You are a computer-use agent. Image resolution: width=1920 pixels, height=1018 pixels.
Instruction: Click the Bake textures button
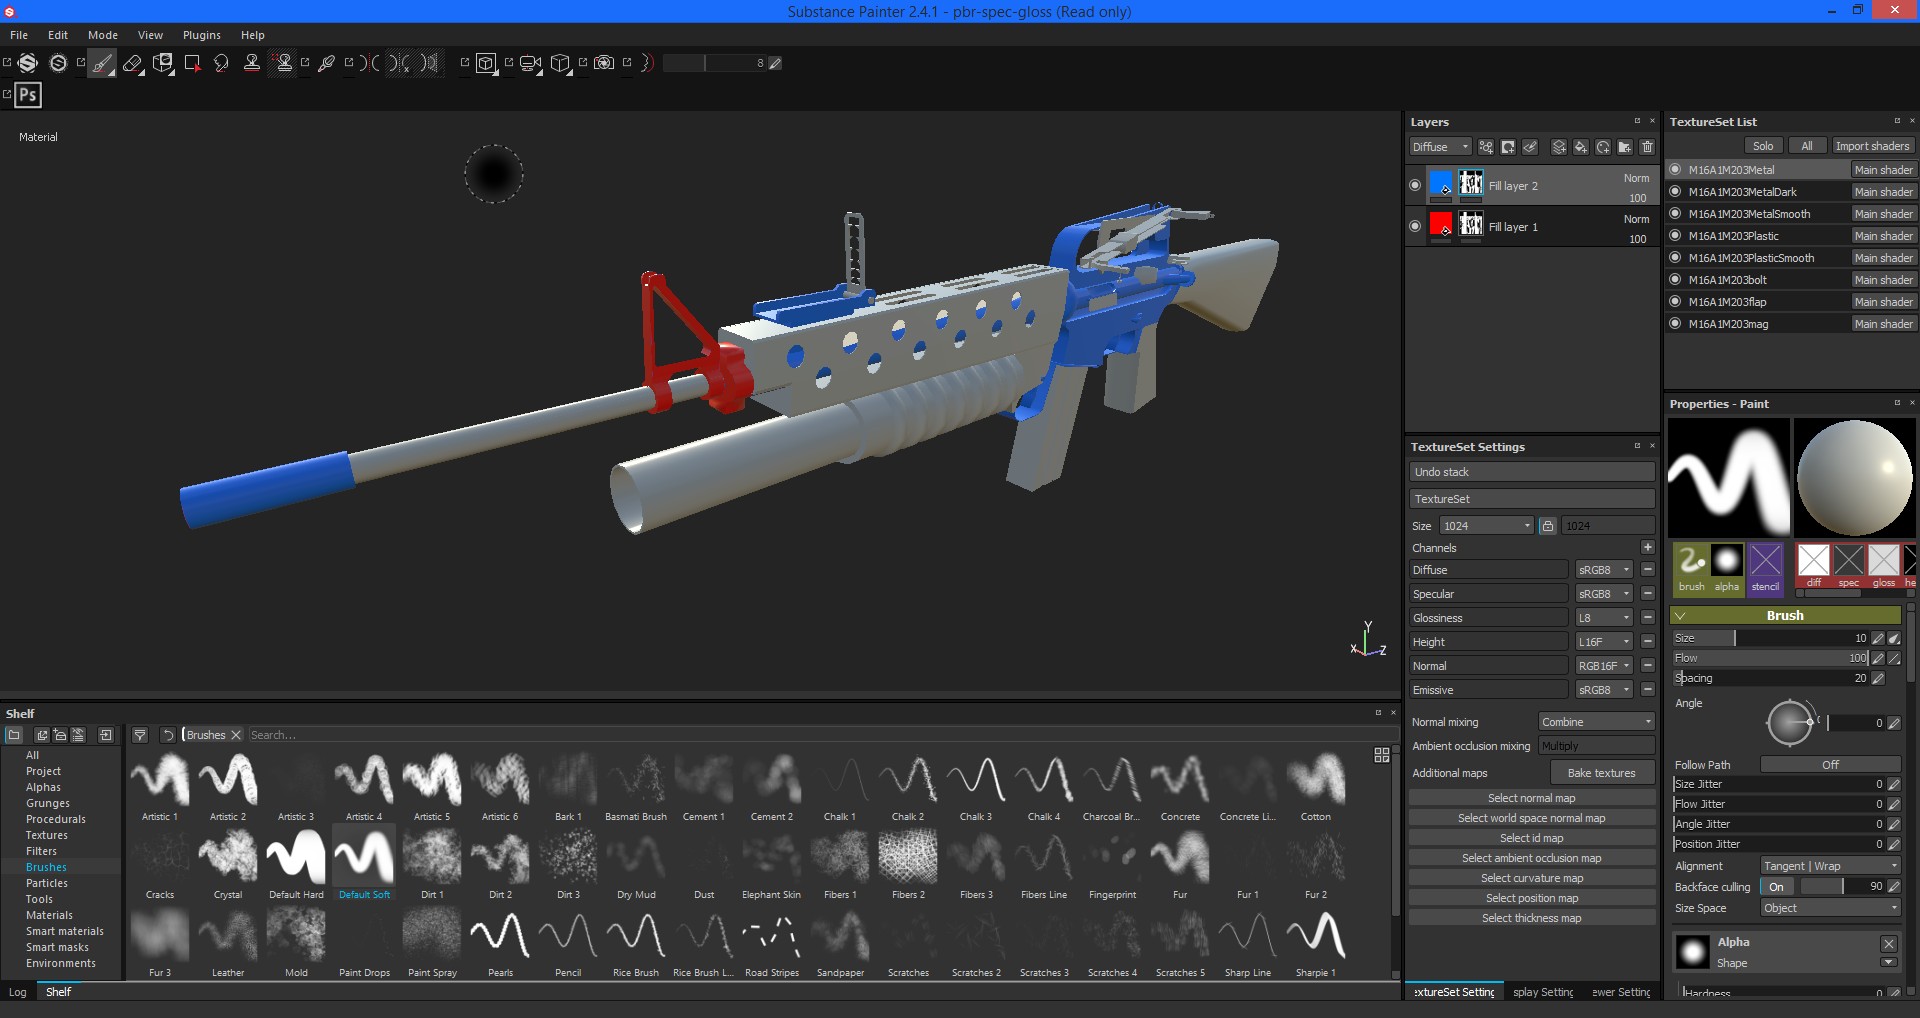1602,773
